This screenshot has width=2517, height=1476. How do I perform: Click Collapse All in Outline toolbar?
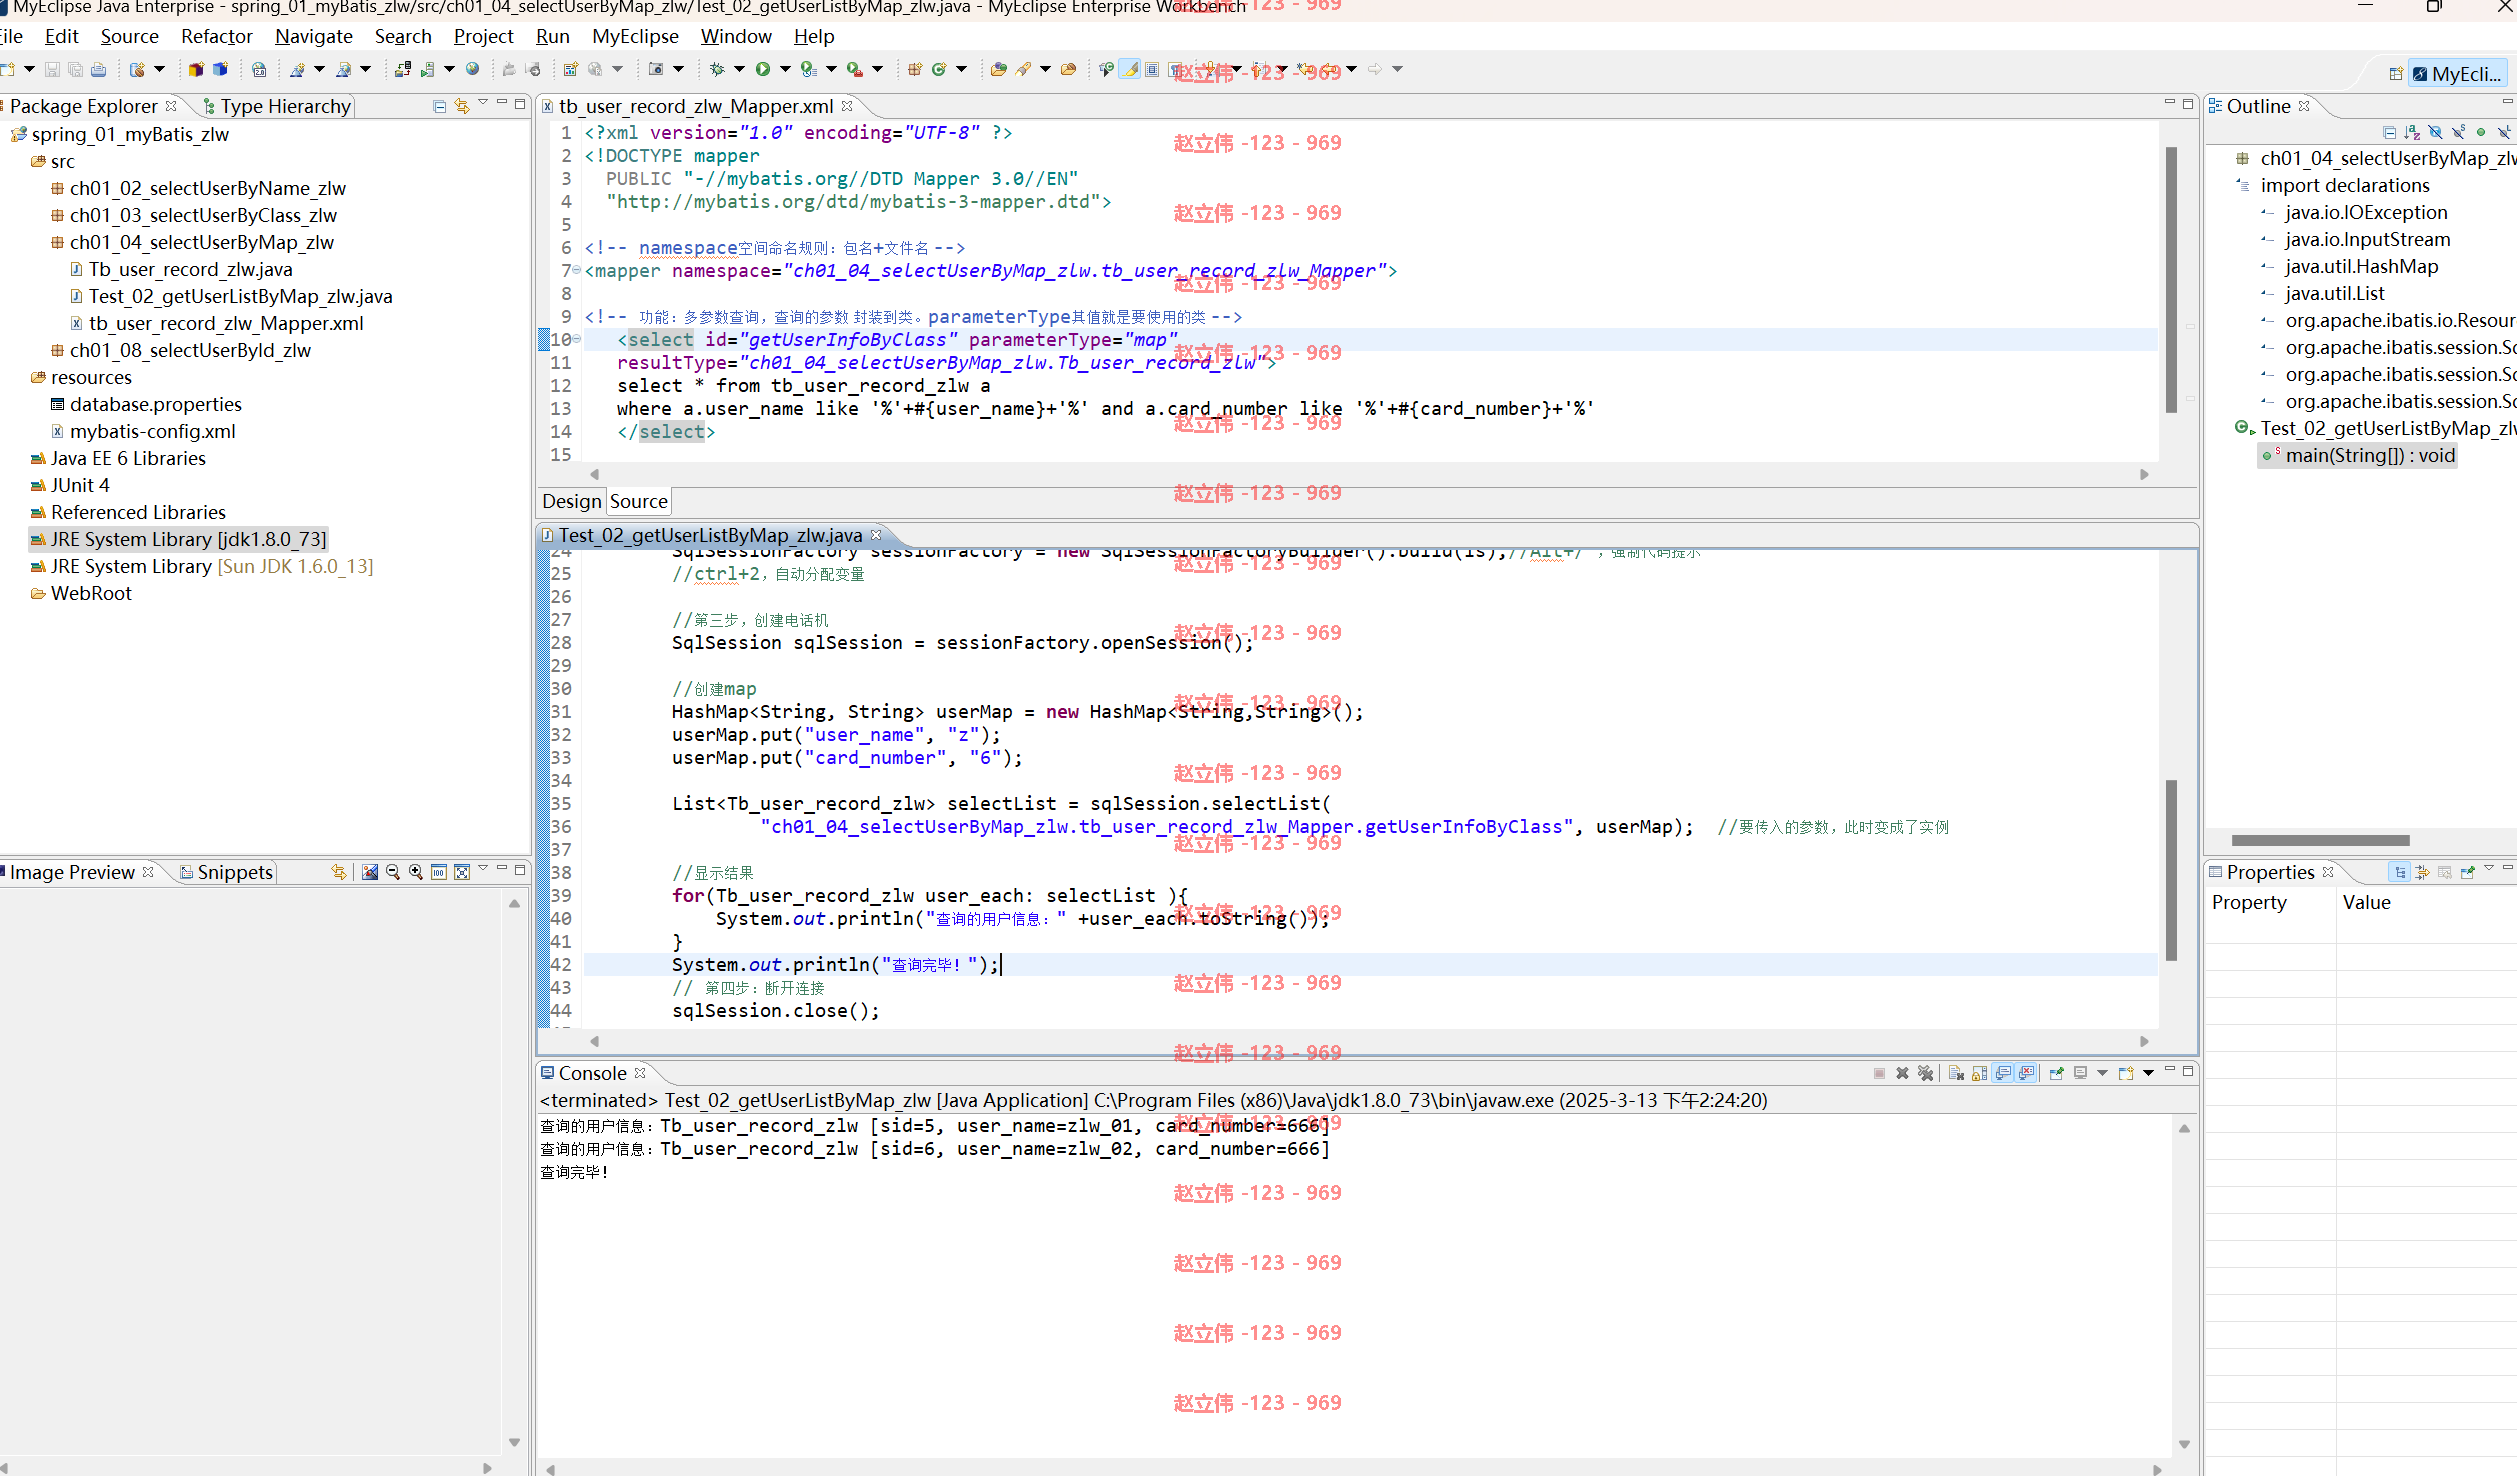pos(2389,132)
